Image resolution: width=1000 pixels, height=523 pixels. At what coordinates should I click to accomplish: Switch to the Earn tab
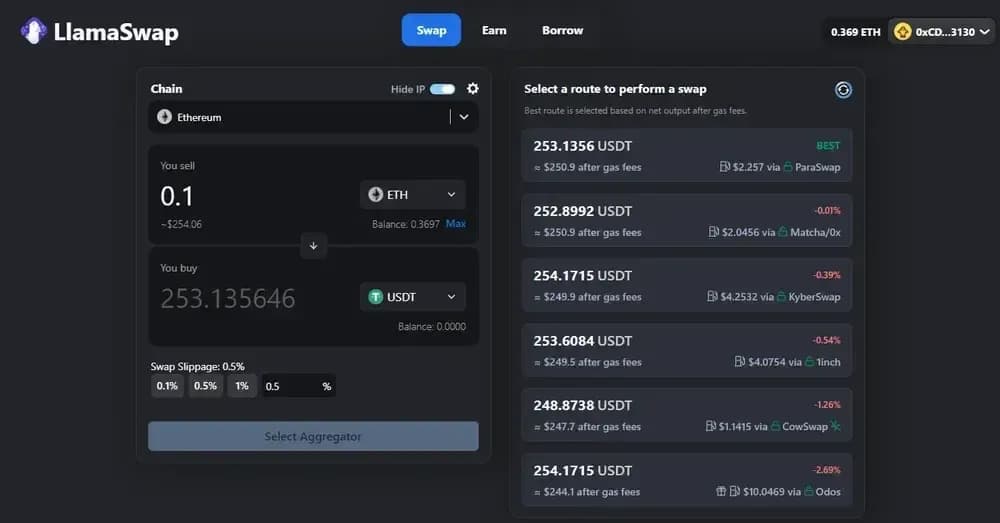point(494,30)
